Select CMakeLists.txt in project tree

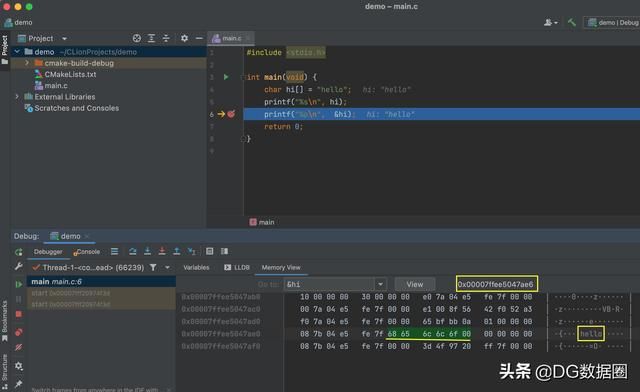[x=70, y=74]
